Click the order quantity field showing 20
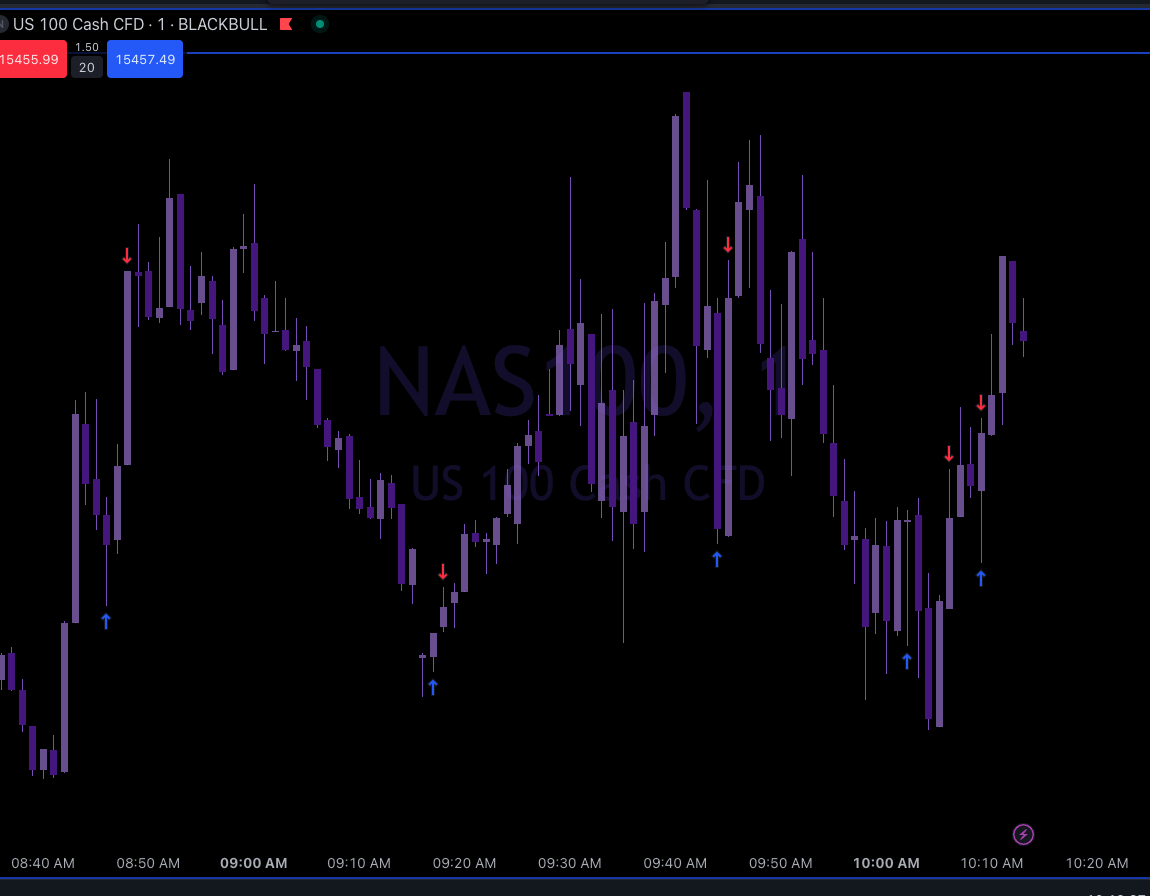The width and height of the screenshot is (1150, 896). coord(87,67)
